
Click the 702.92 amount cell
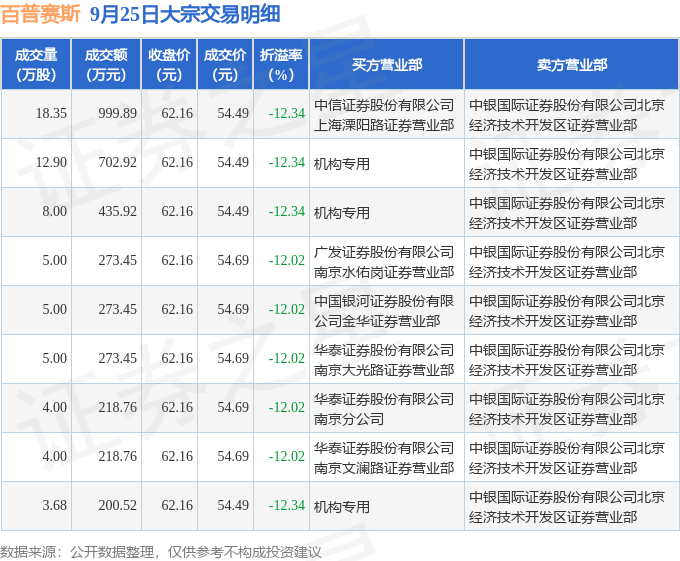pyautogui.click(x=117, y=163)
